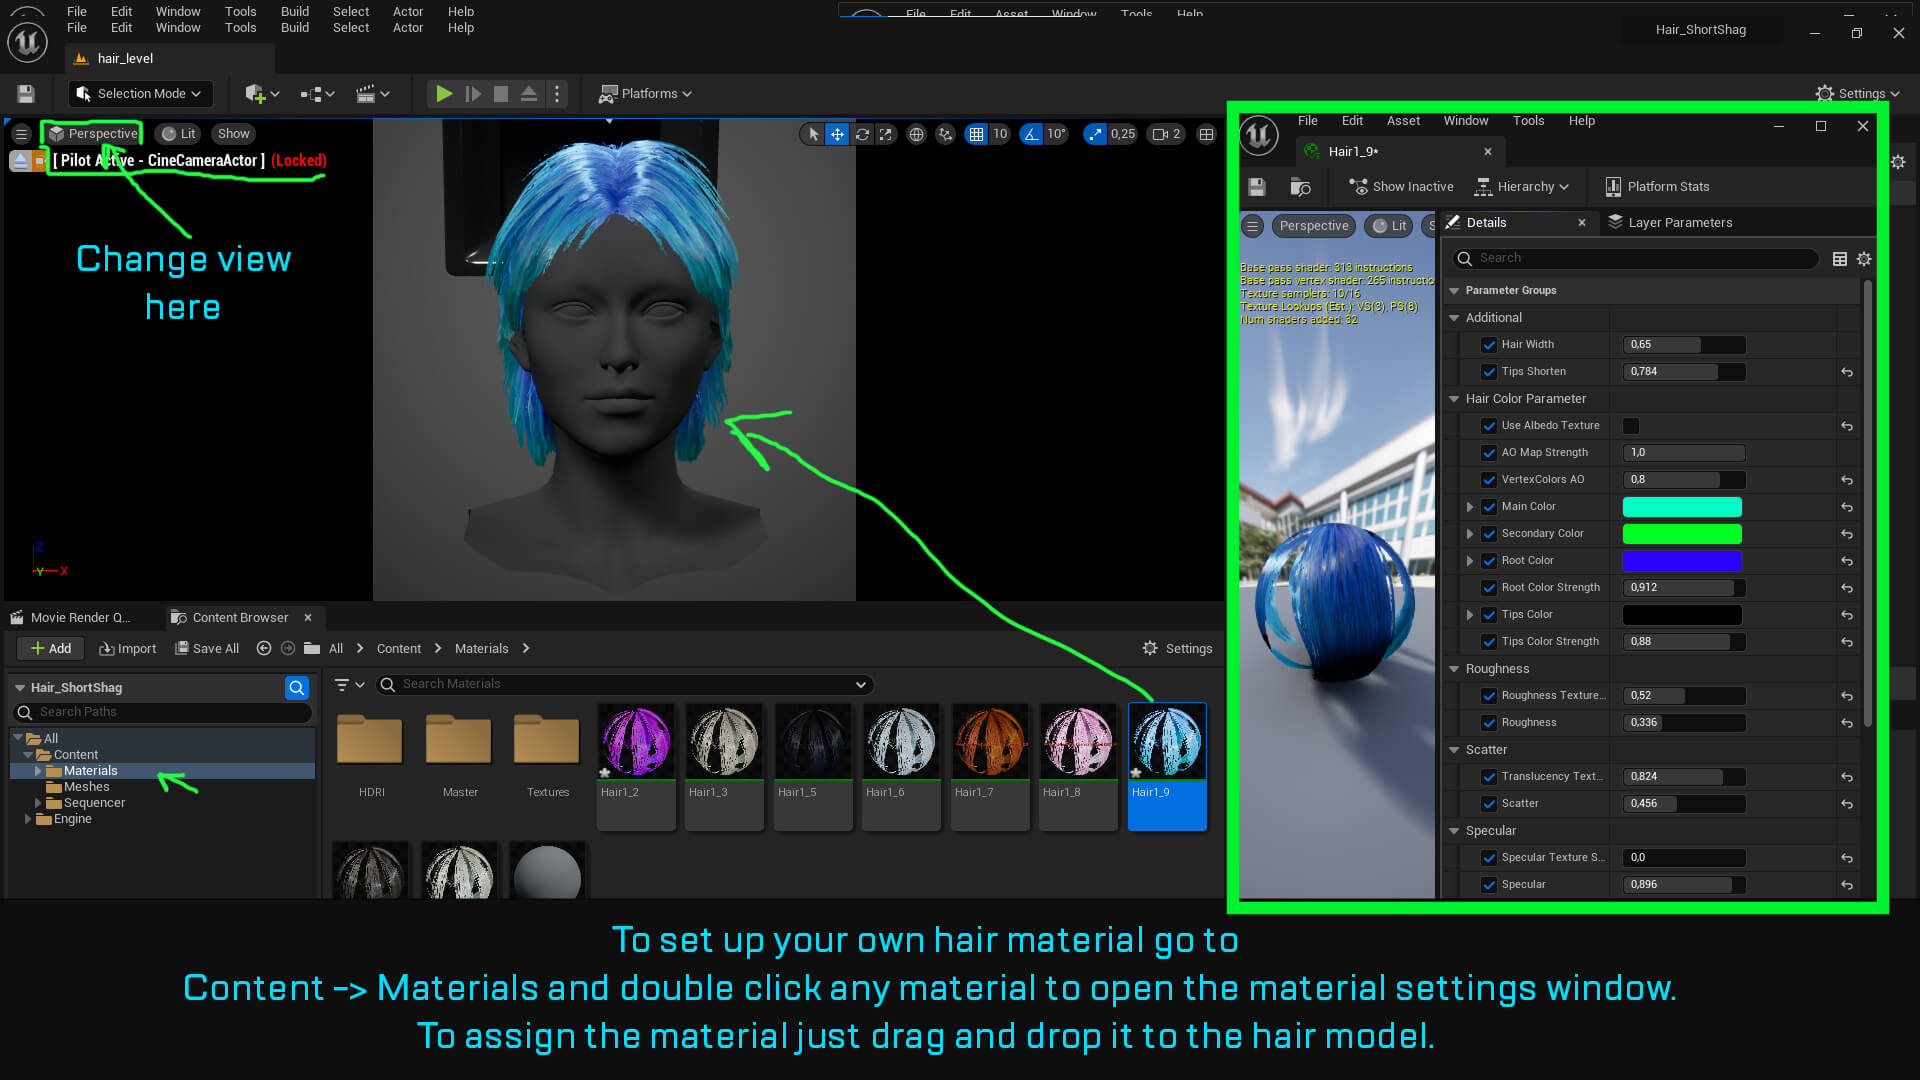
Task: Expand the Engine folder in tree
Action: pyautogui.click(x=28, y=819)
